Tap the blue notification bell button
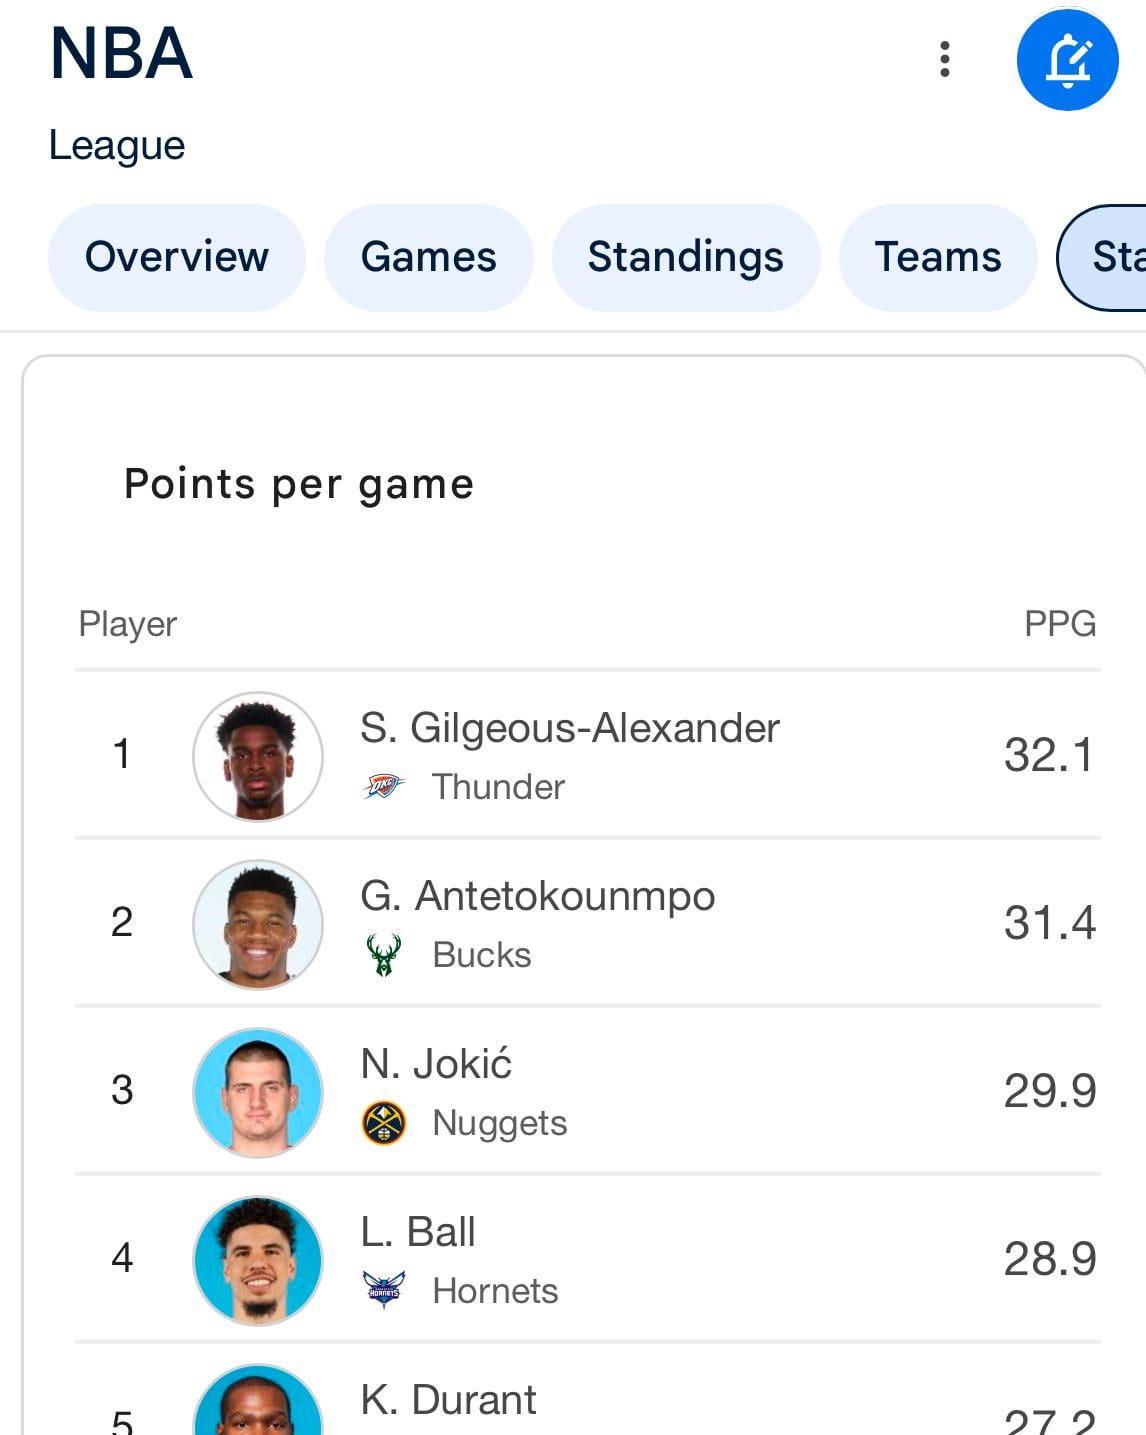The height and width of the screenshot is (1435, 1146). 1067,59
